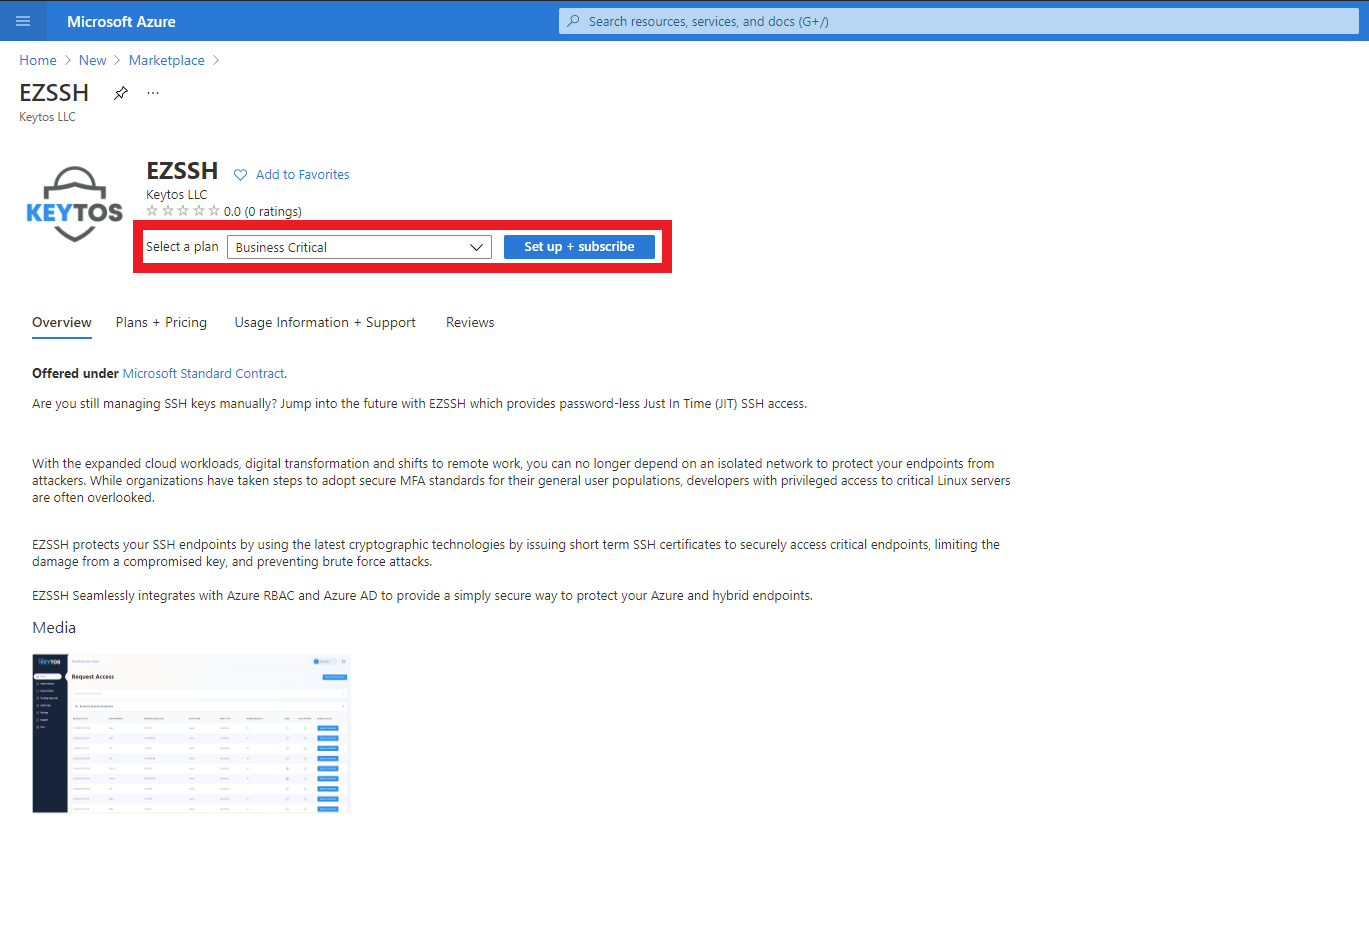Open the media screenshot thumbnail
This screenshot has height=952, width=1369.
[x=192, y=734]
